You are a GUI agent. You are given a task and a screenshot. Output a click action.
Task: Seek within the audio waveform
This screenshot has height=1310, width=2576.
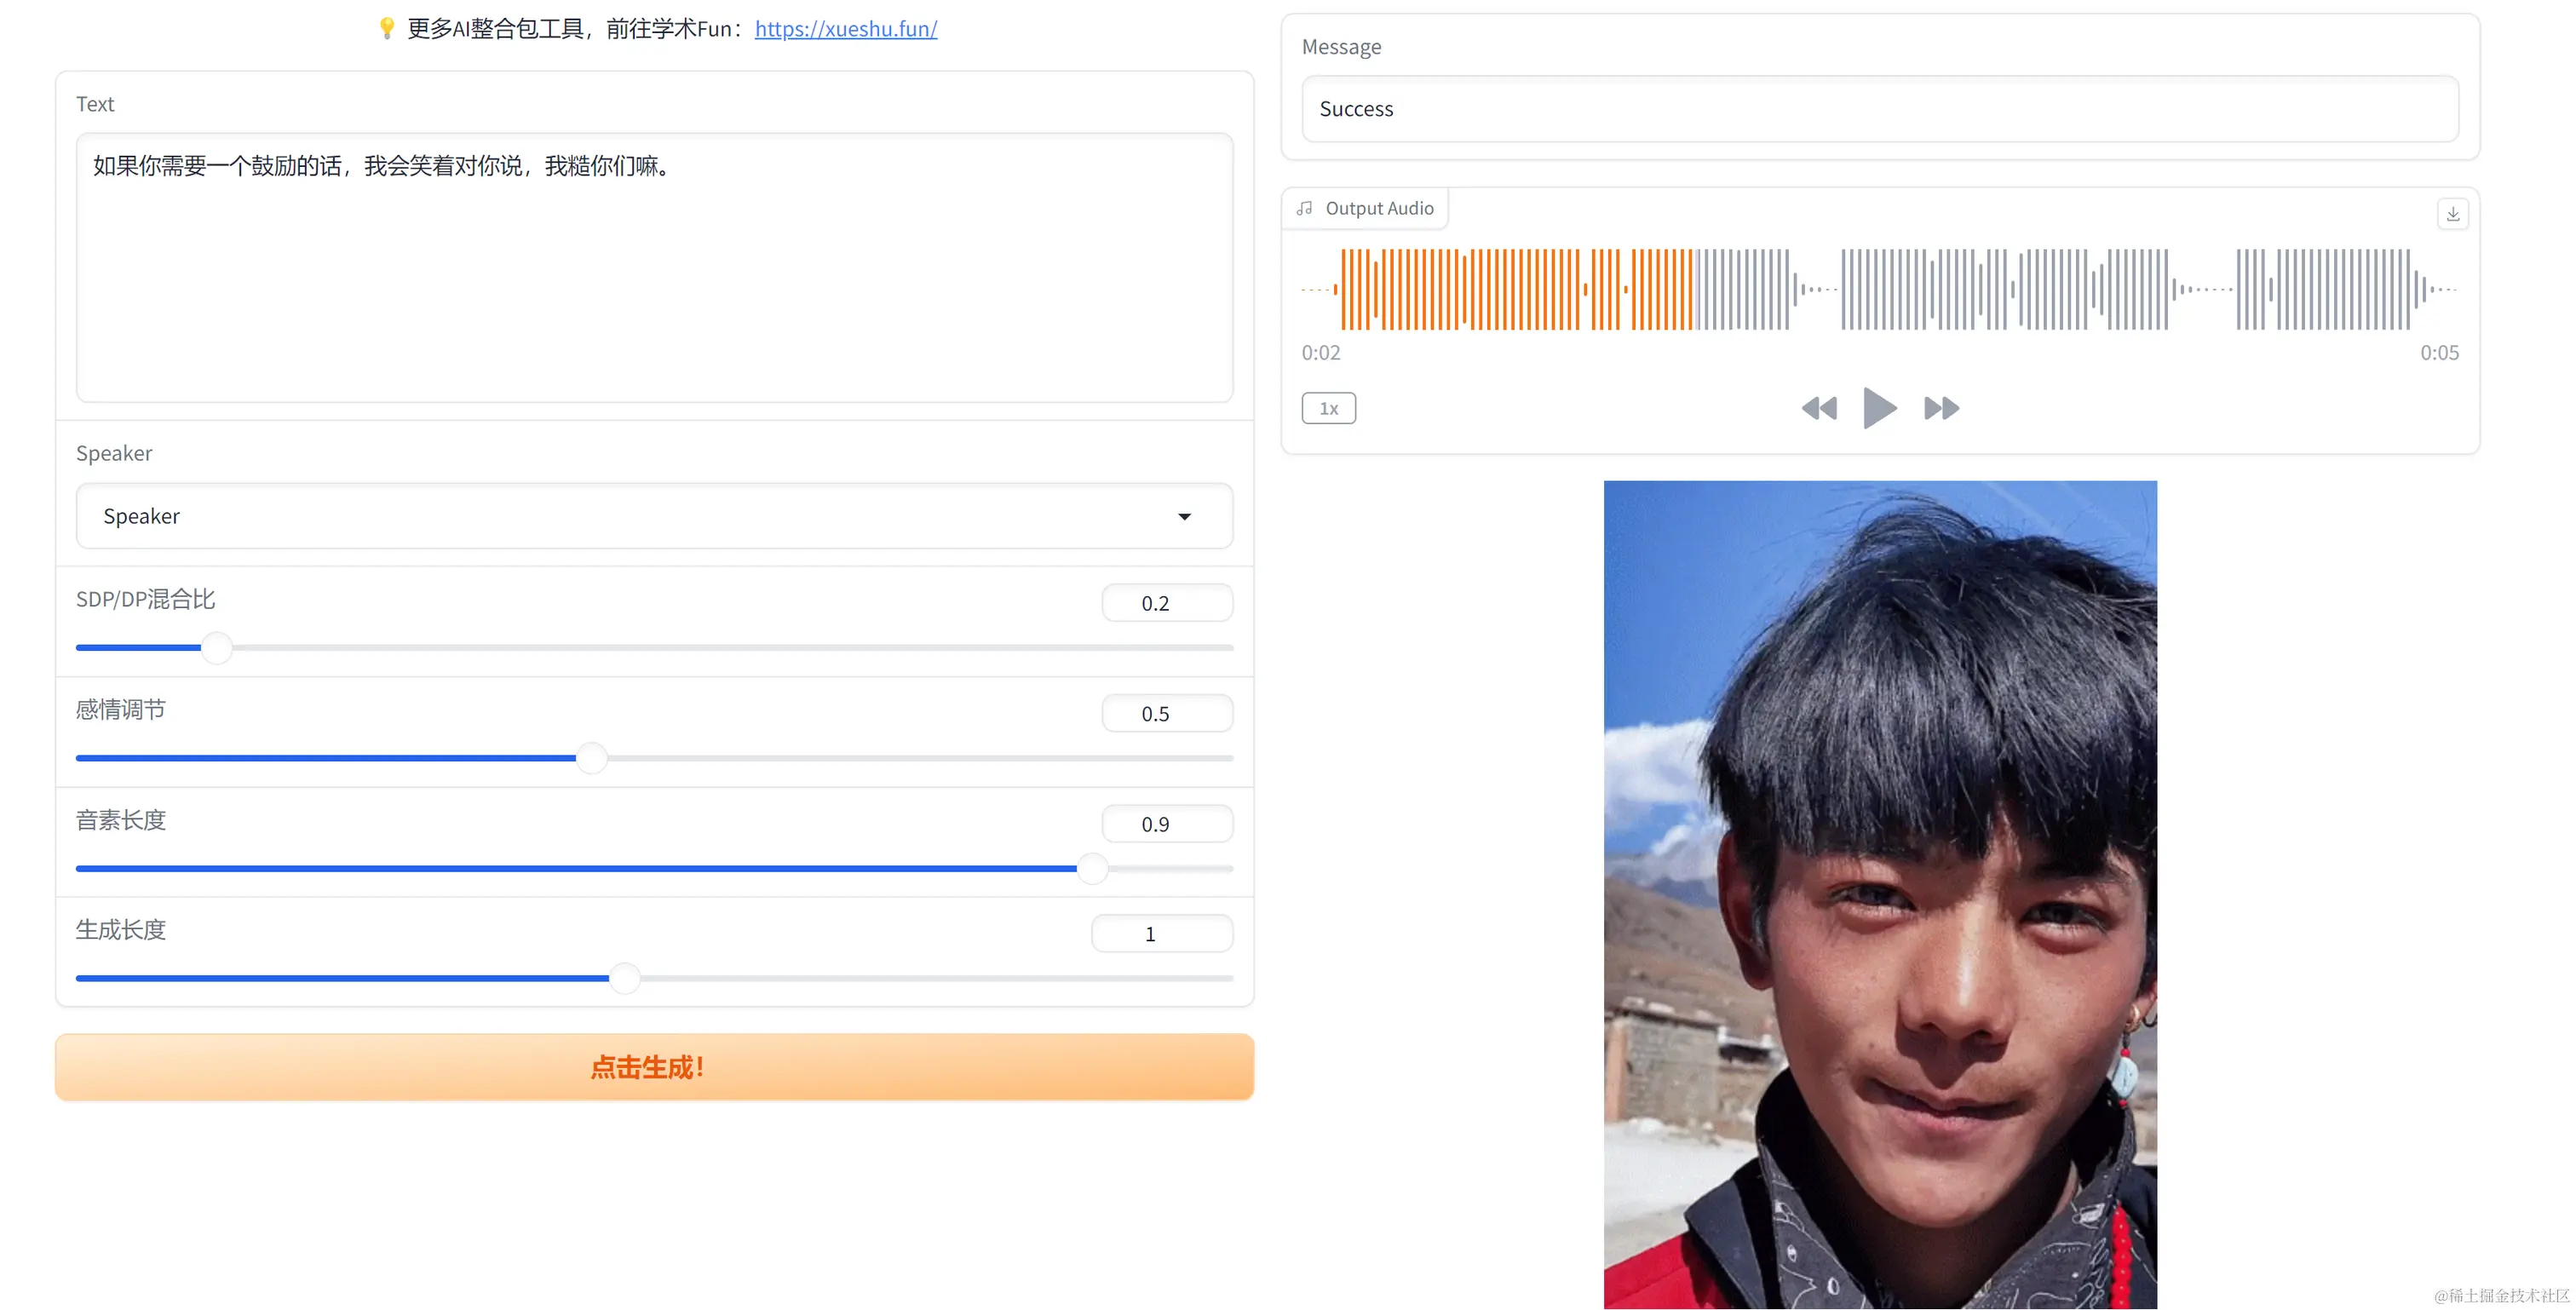(1879, 289)
